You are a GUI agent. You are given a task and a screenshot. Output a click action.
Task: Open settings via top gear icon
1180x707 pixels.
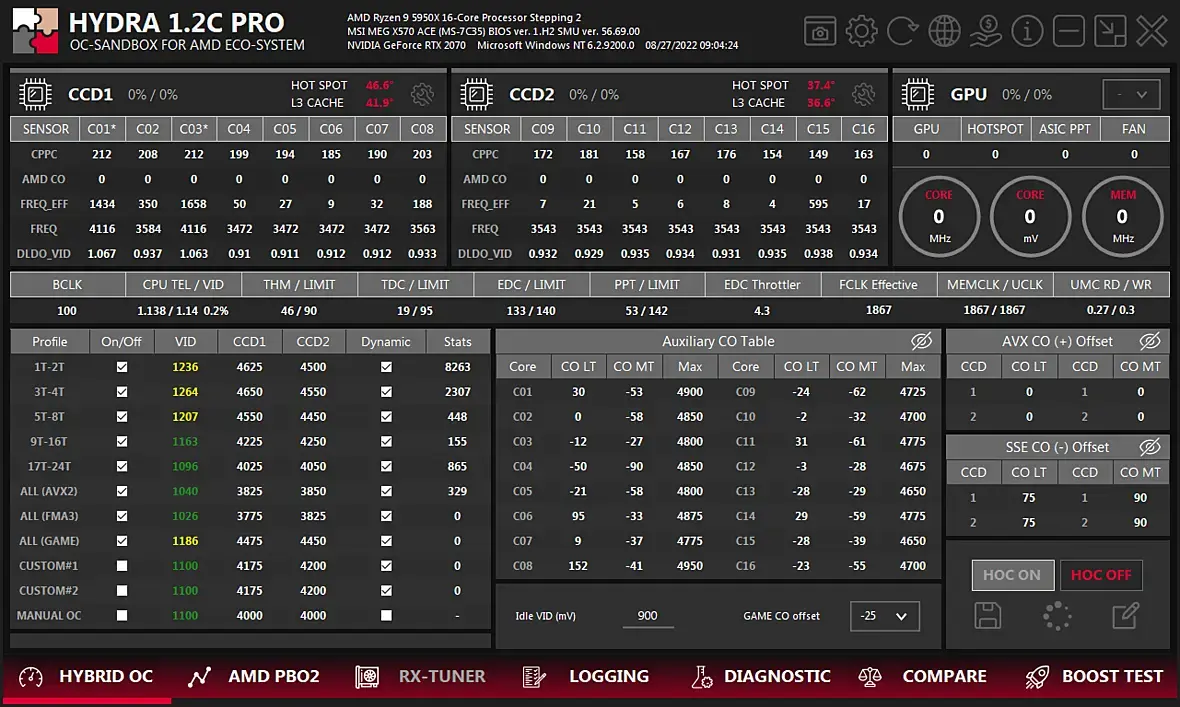[861, 32]
